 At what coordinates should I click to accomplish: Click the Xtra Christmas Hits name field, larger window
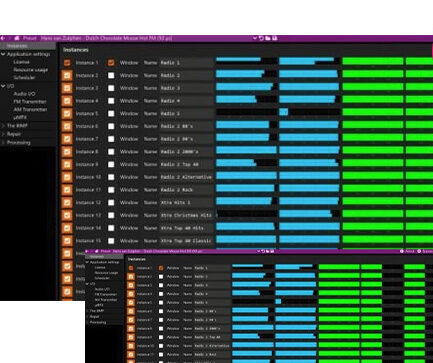tap(186, 215)
